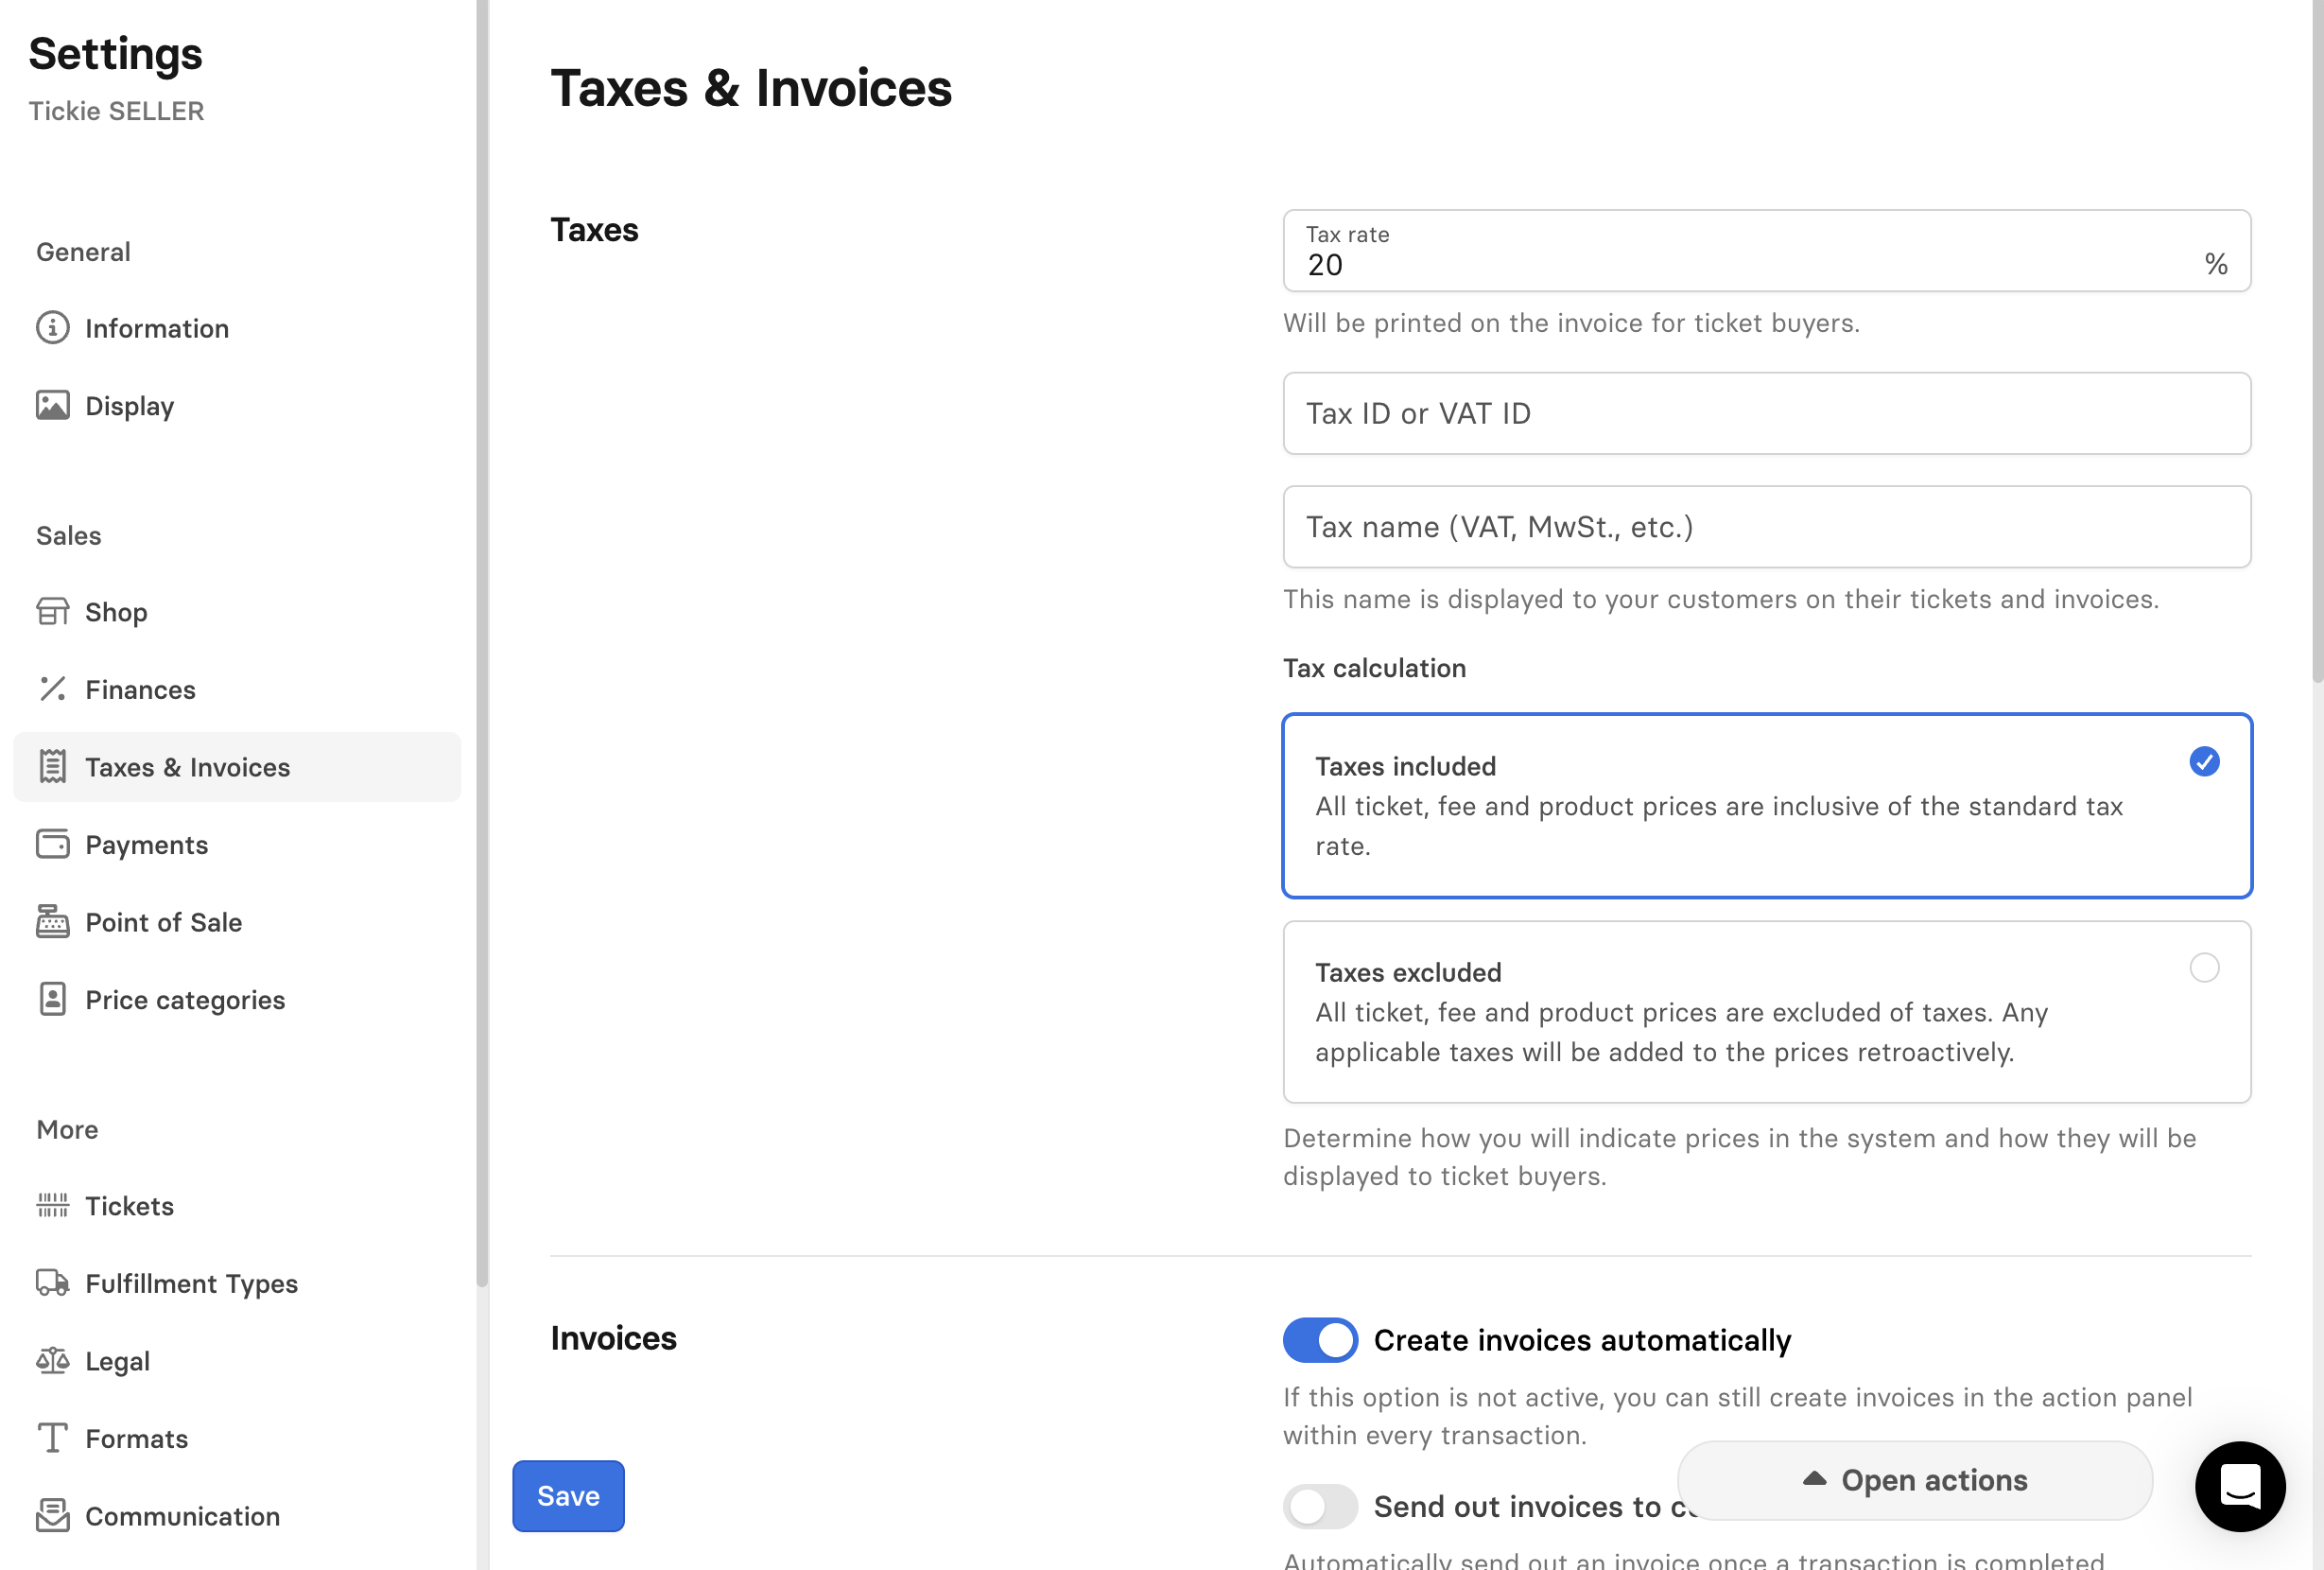Click the Shop storefront icon
The image size is (2324, 1570).
point(52,612)
